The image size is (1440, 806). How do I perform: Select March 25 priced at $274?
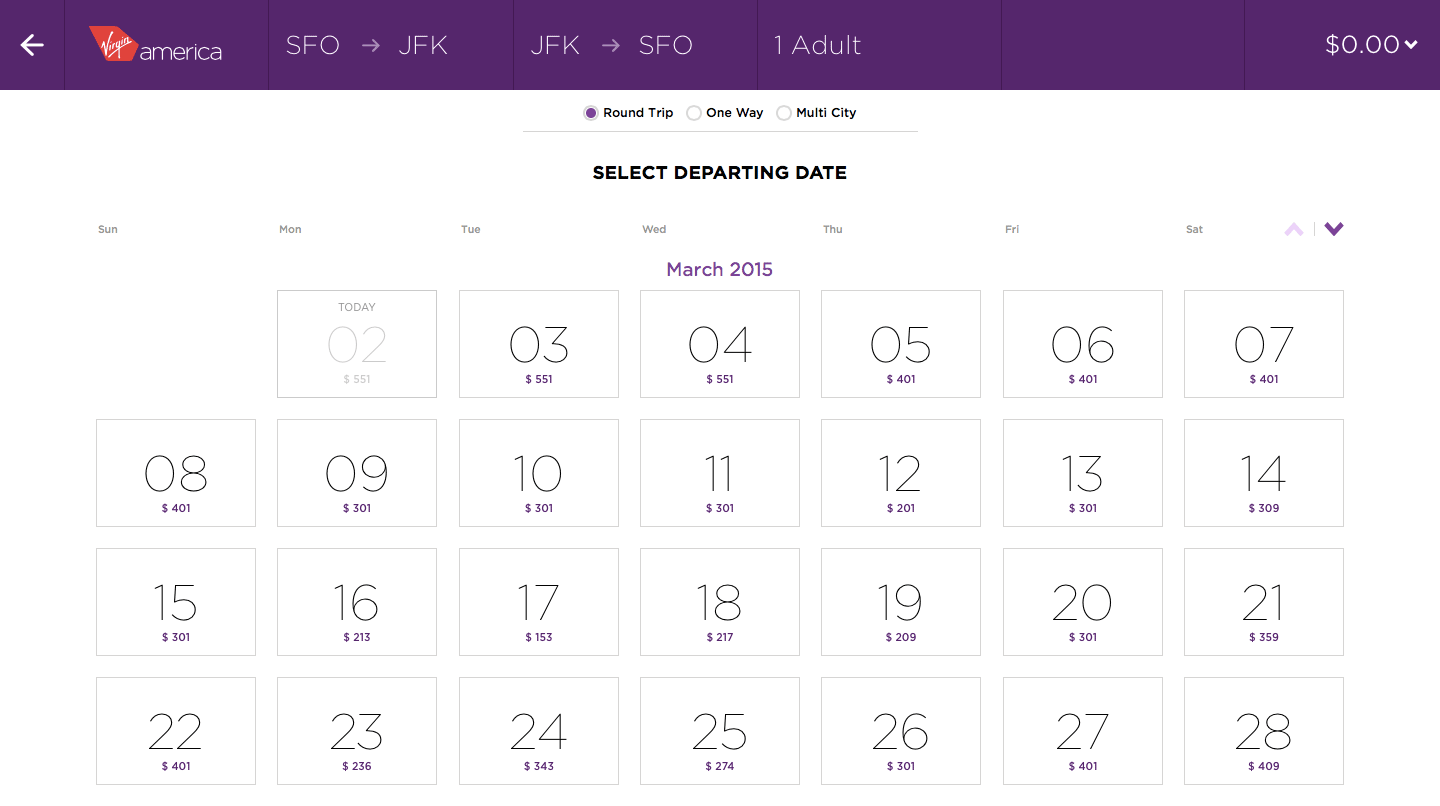tap(719, 731)
